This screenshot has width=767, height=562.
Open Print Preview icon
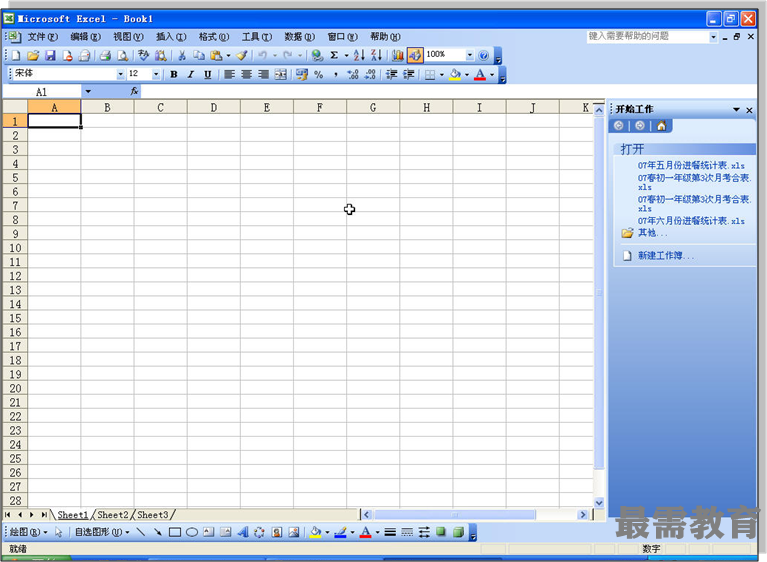point(122,56)
